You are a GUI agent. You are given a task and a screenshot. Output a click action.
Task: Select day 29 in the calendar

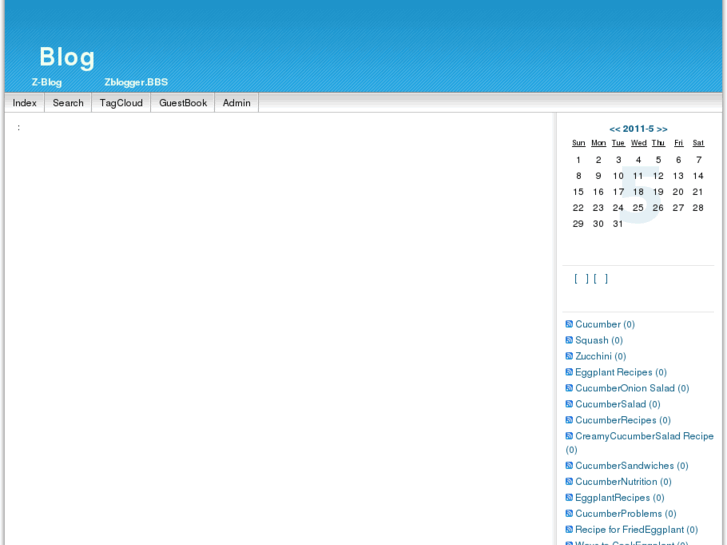tap(578, 224)
